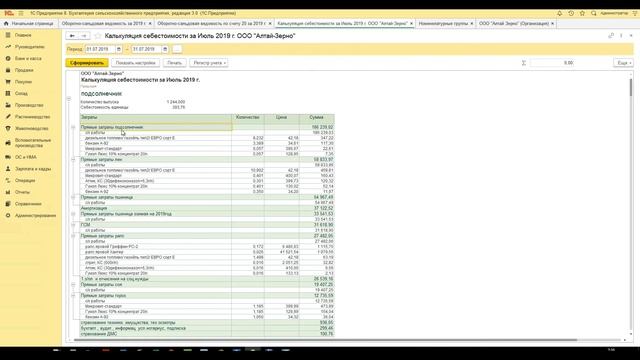Collapse the Прямые затраты рапс group

click(x=73, y=236)
